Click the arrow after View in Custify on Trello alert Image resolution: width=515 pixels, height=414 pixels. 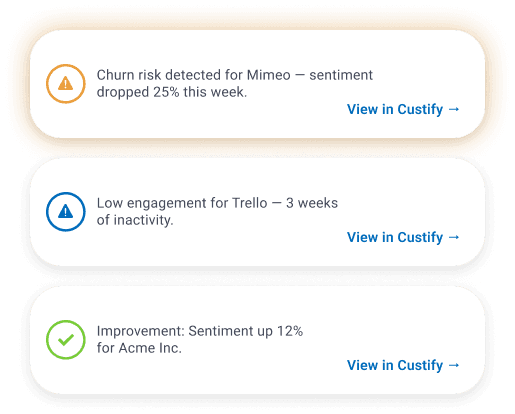[x=454, y=237]
